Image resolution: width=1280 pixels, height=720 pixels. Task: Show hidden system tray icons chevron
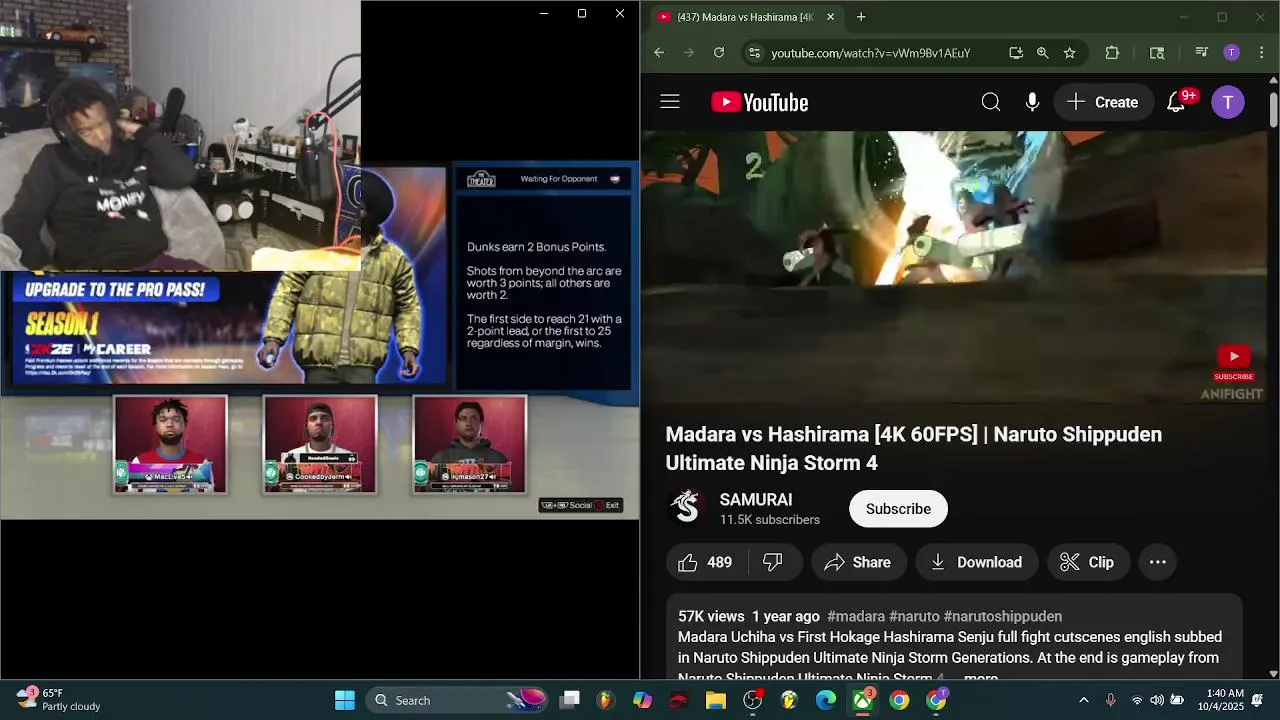pos(1083,700)
